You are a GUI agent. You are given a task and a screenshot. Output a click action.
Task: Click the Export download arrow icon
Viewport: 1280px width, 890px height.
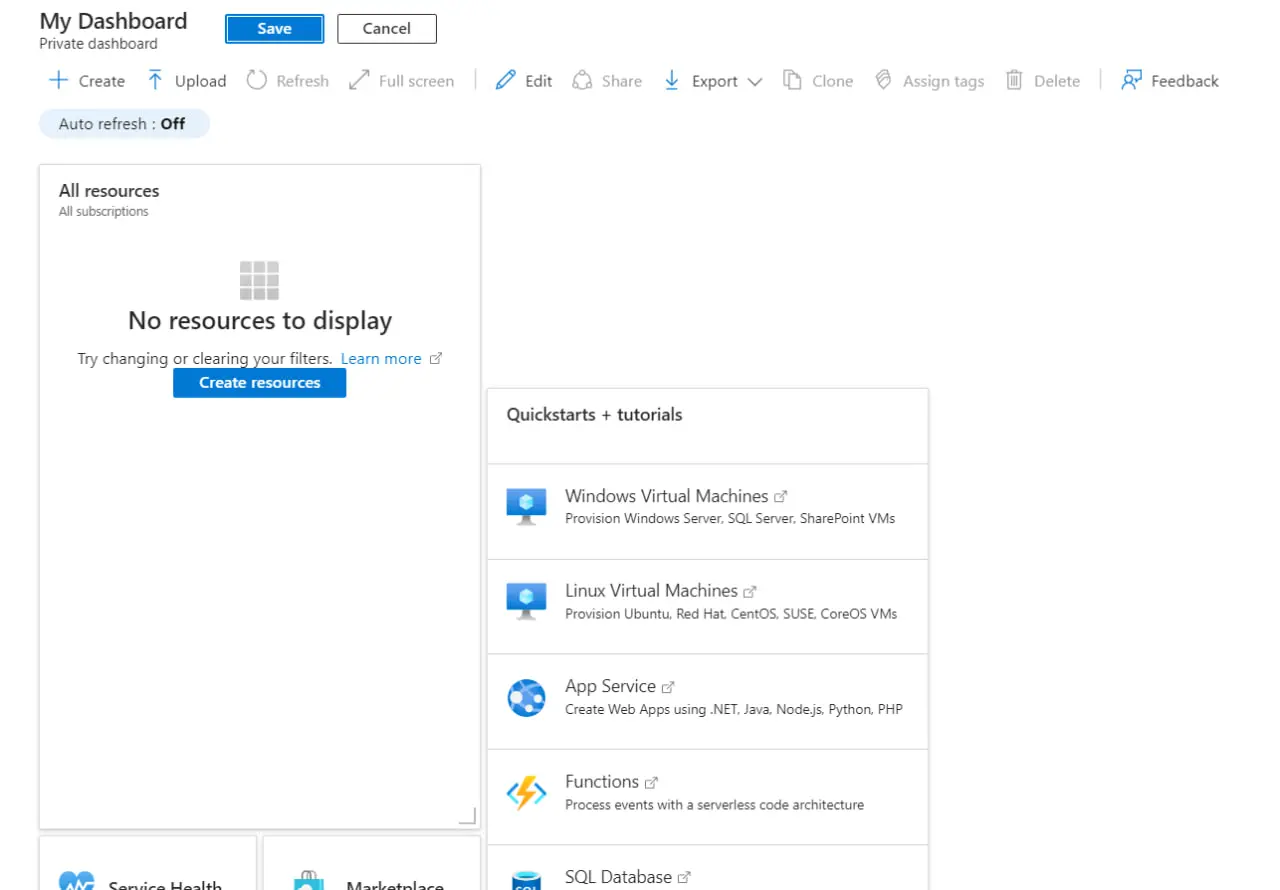672,81
